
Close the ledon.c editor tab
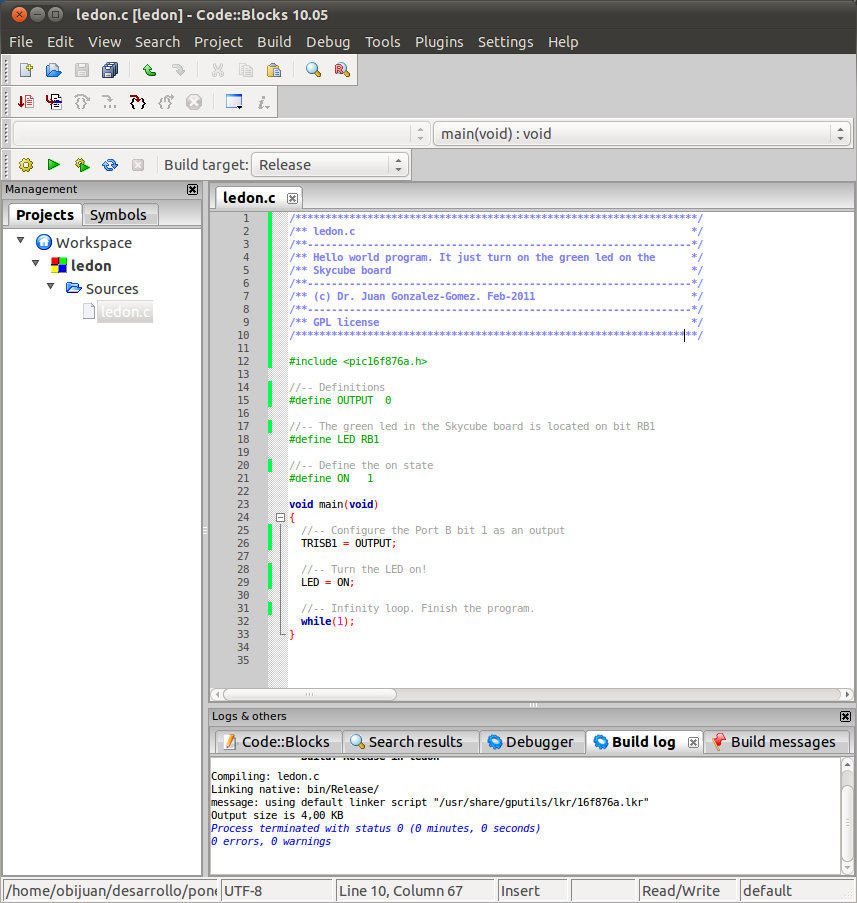[x=292, y=198]
